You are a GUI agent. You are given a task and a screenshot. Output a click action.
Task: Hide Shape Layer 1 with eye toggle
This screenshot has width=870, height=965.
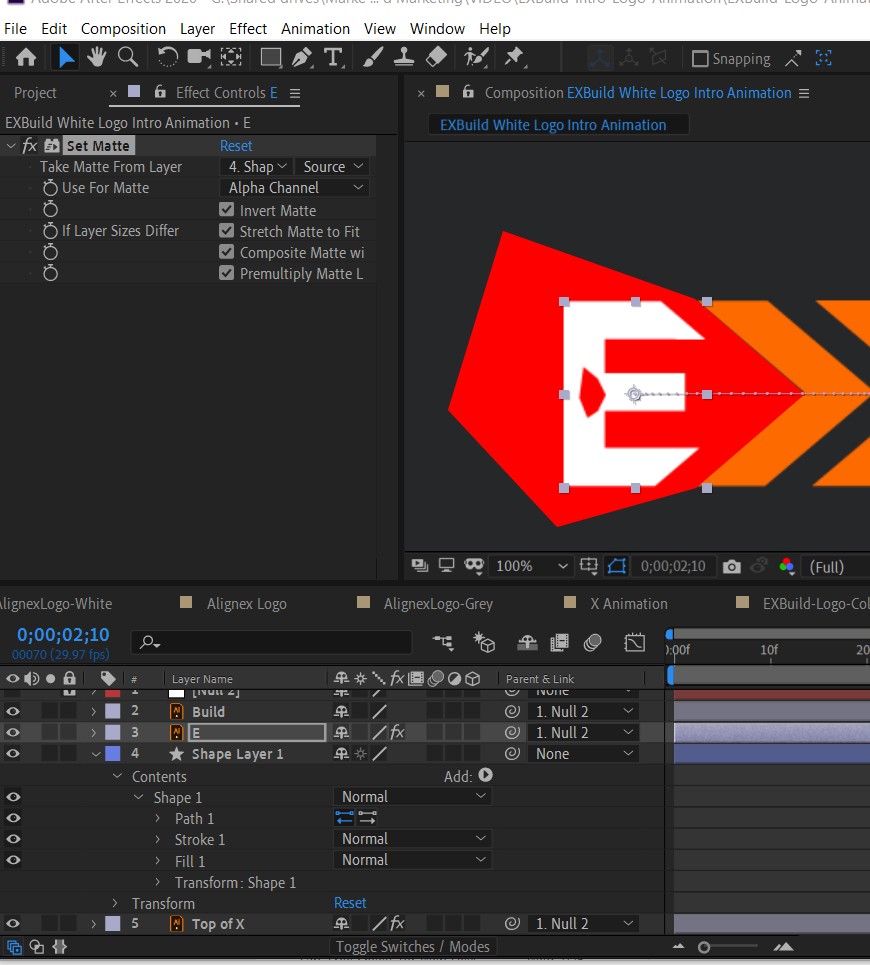tap(12, 753)
